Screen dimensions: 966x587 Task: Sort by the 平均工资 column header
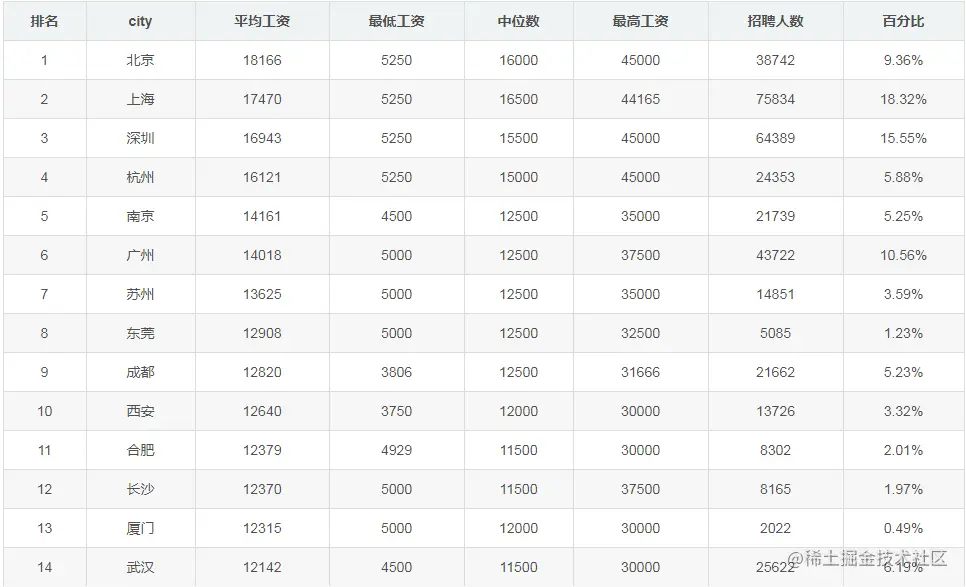pyautogui.click(x=264, y=20)
